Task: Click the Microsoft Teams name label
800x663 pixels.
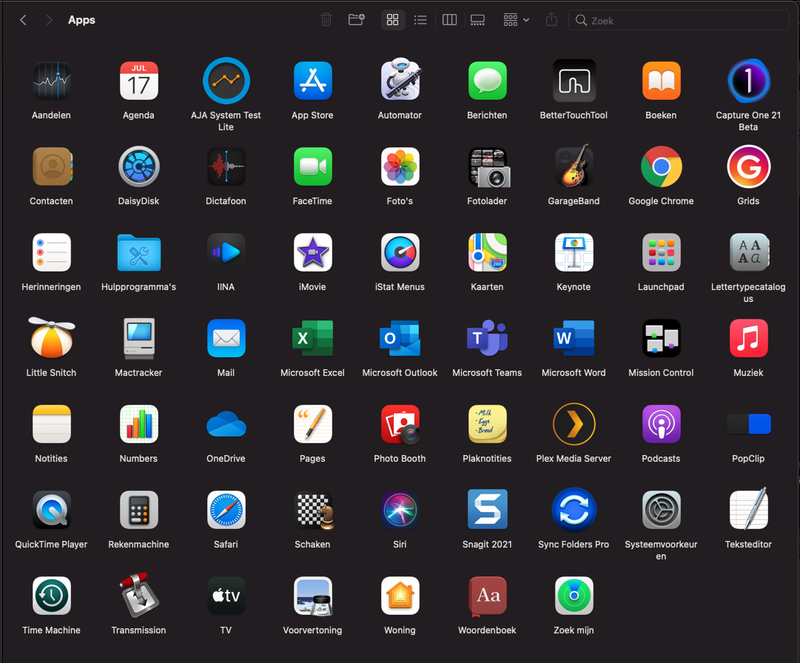Action: click(x=487, y=373)
